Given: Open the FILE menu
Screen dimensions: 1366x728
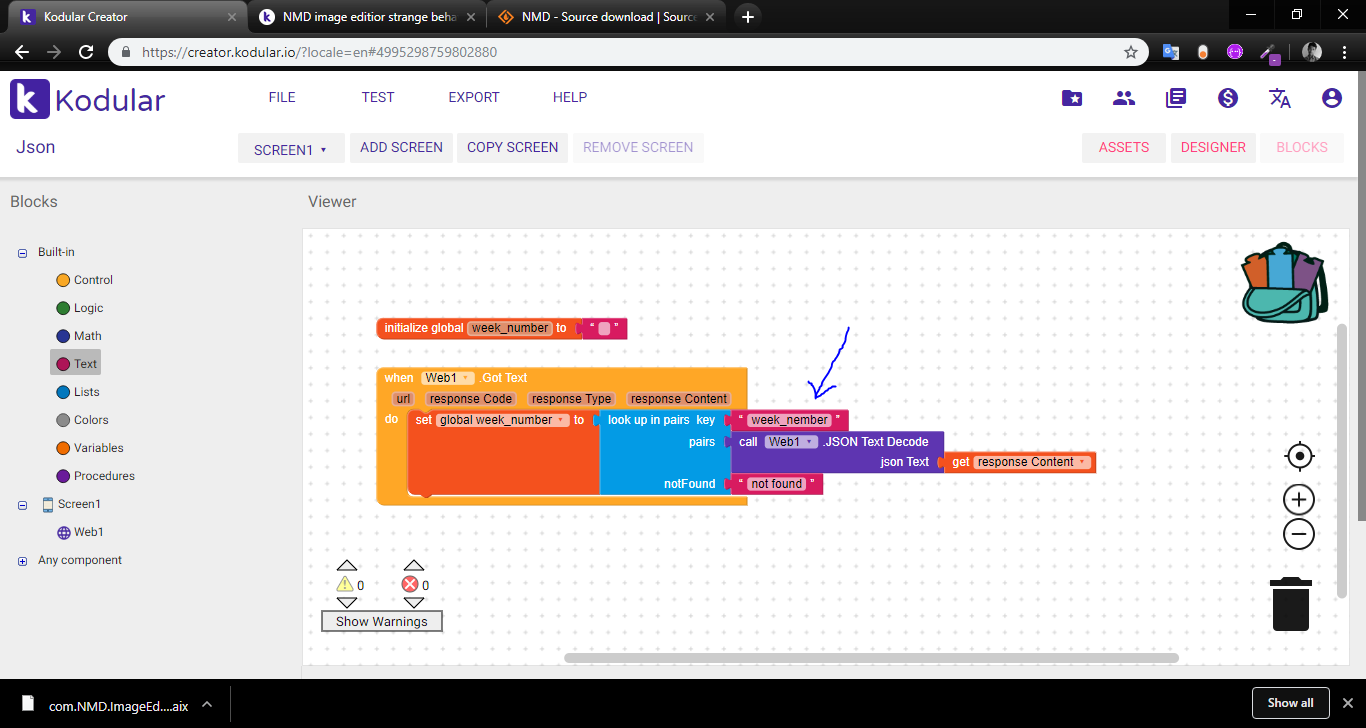Looking at the screenshot, I should (282, 97).
